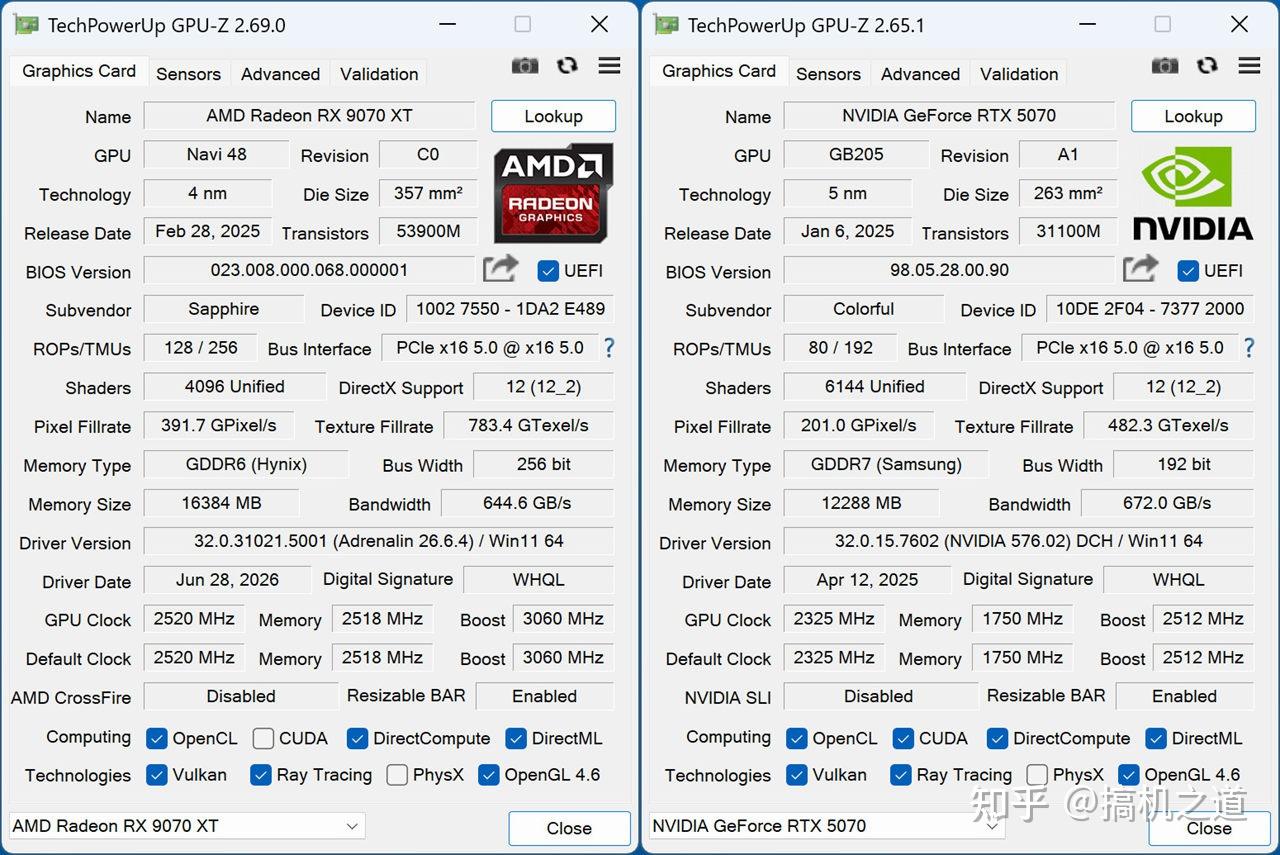Open the AMD Radeon RX 9070 XT GPU selector dropdown
This screenshot has width=1280, height=855.
(187, 826)
